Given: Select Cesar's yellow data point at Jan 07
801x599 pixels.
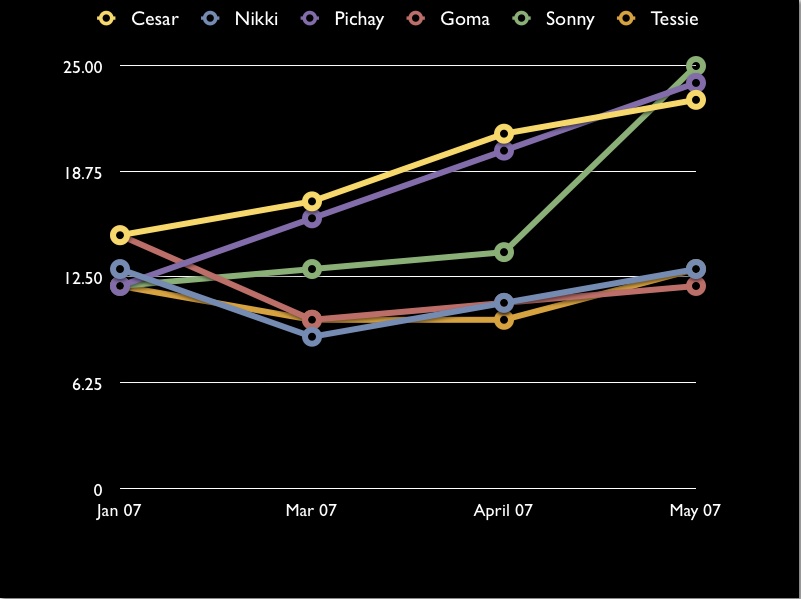Looking at the screenshot, I should 120,235.
